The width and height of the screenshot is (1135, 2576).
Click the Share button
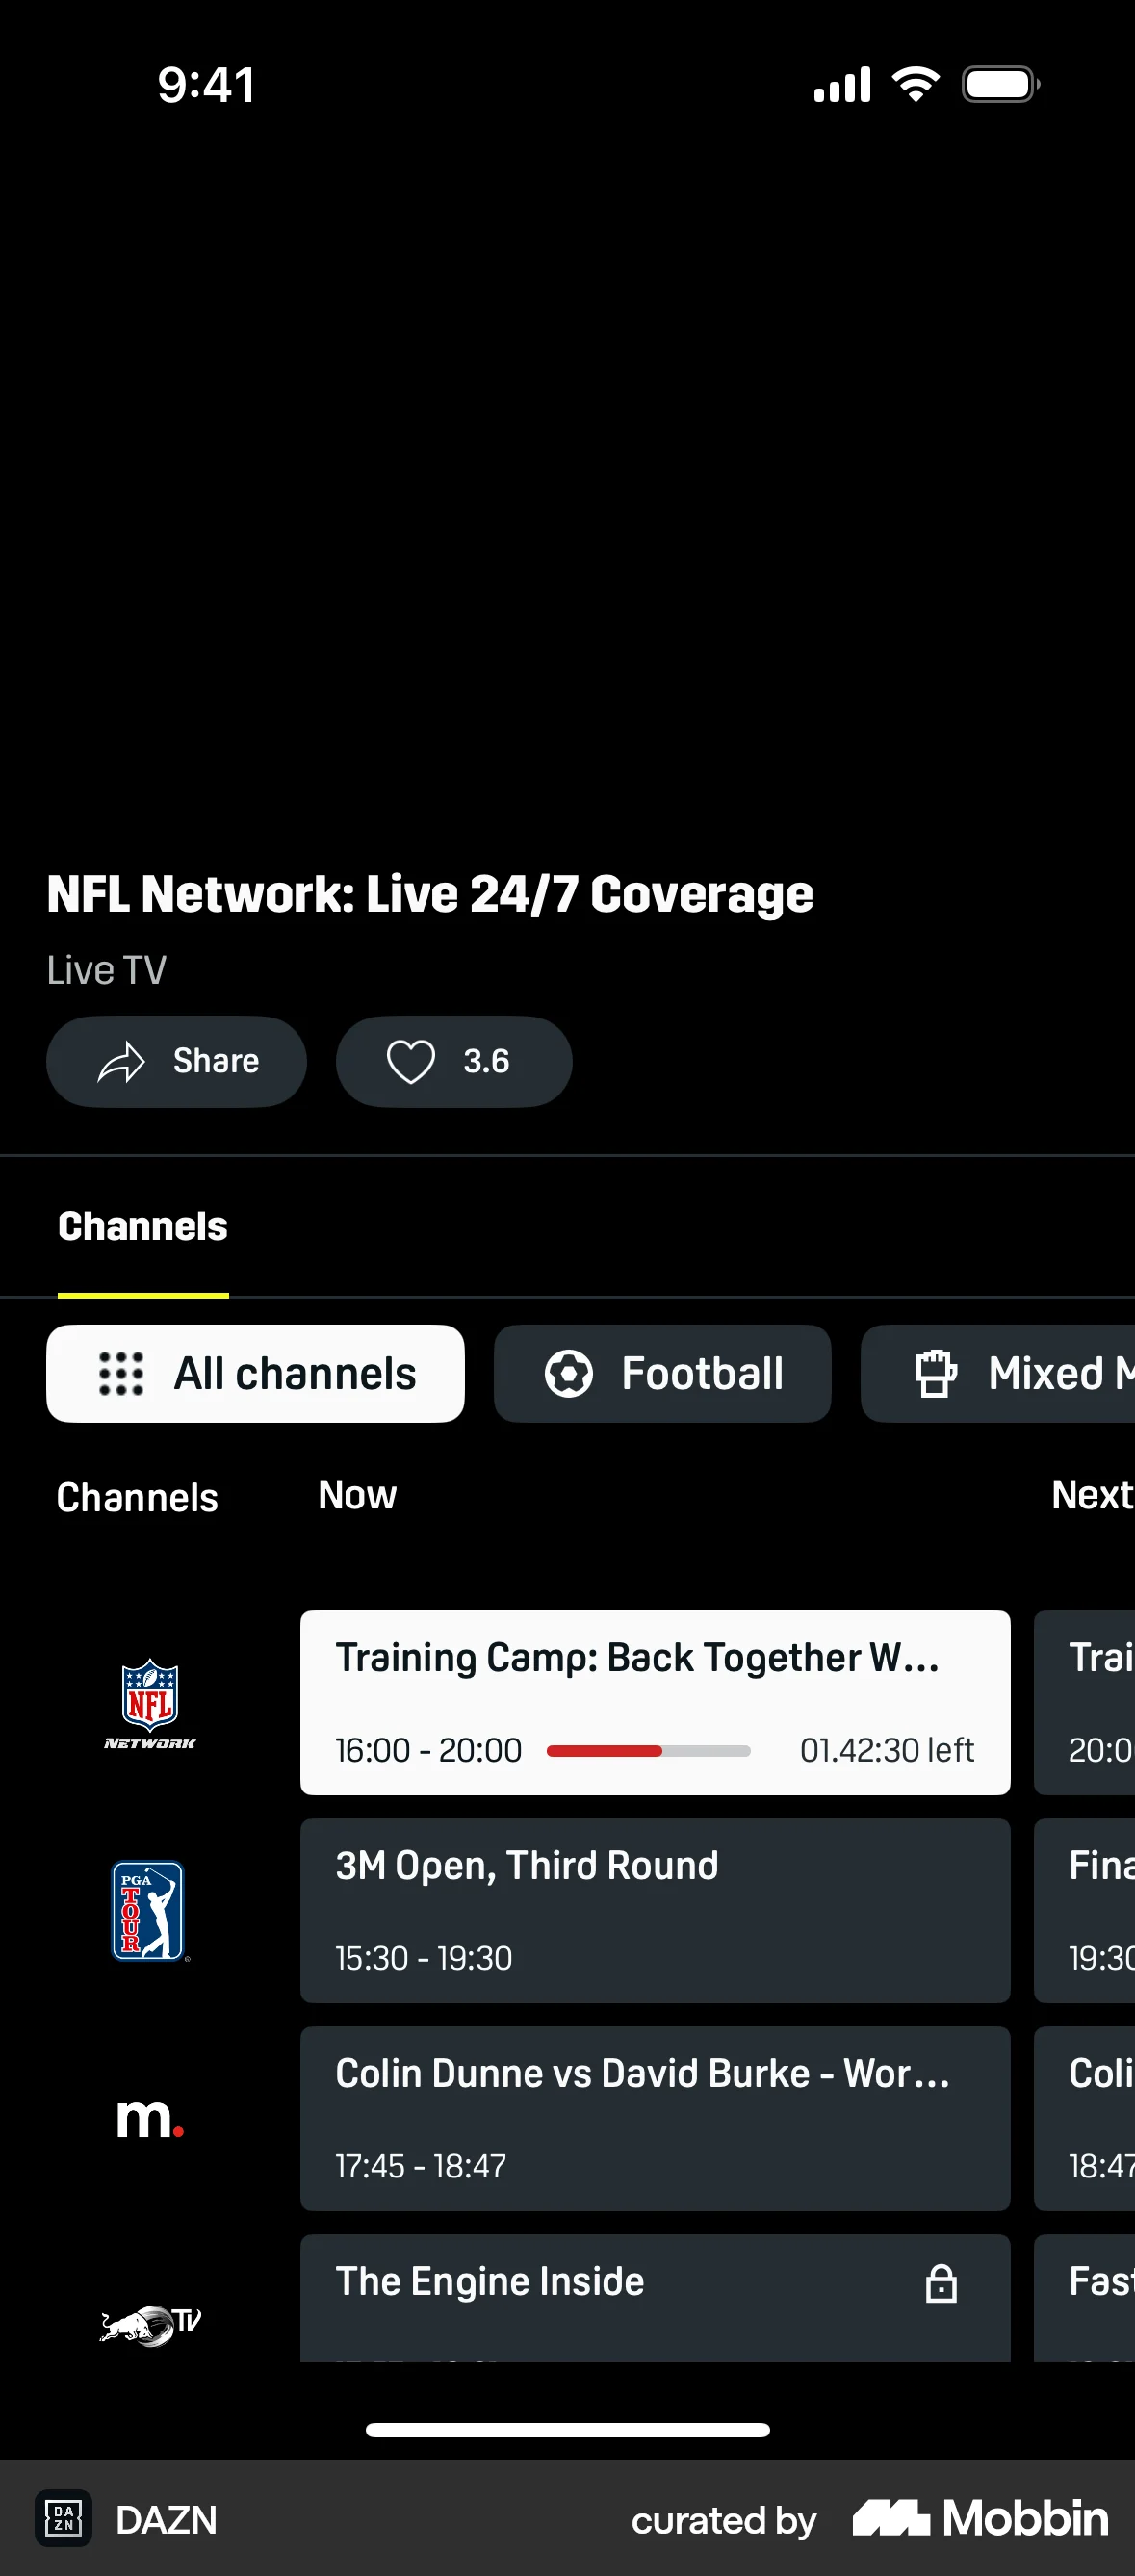click(x=176, y=1061)
